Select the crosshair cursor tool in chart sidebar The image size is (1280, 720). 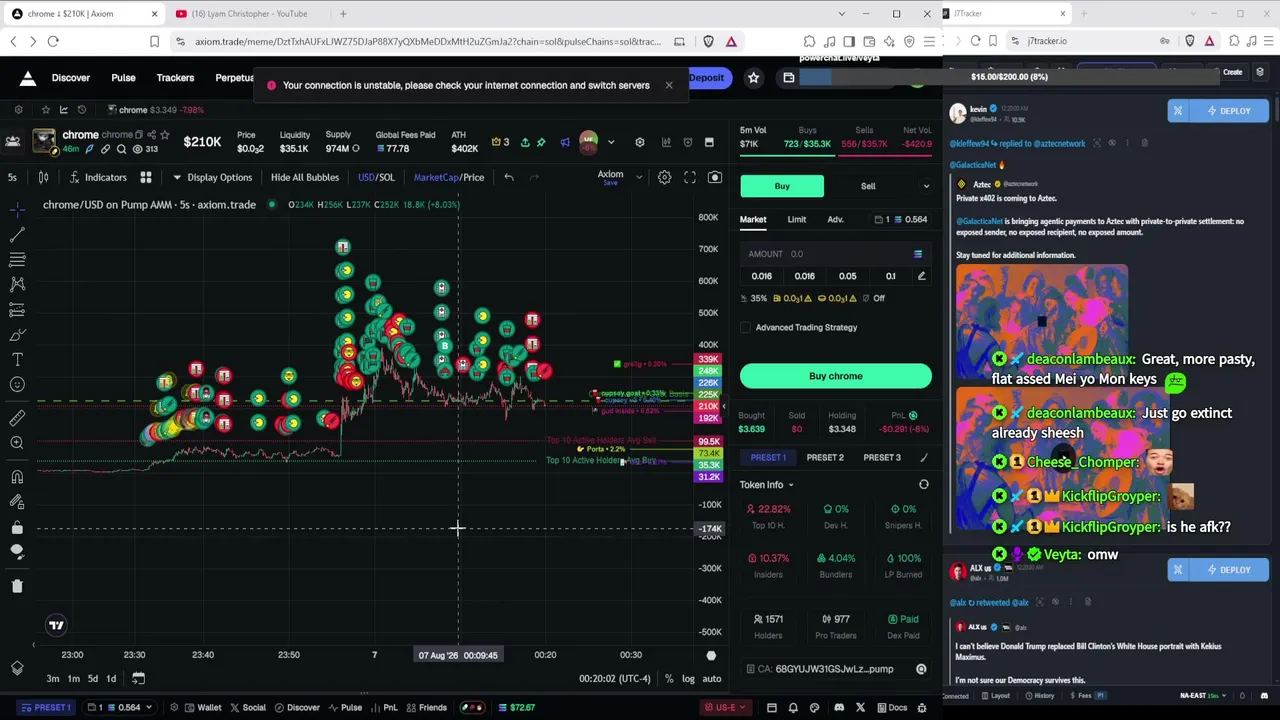(17, 210)
